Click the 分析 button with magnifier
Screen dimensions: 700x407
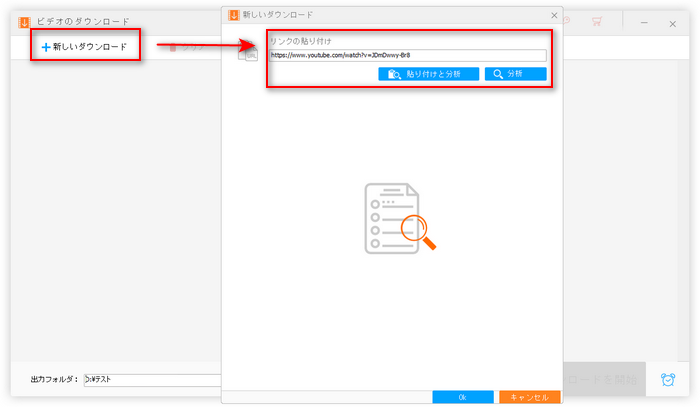[x=515, y=74]
